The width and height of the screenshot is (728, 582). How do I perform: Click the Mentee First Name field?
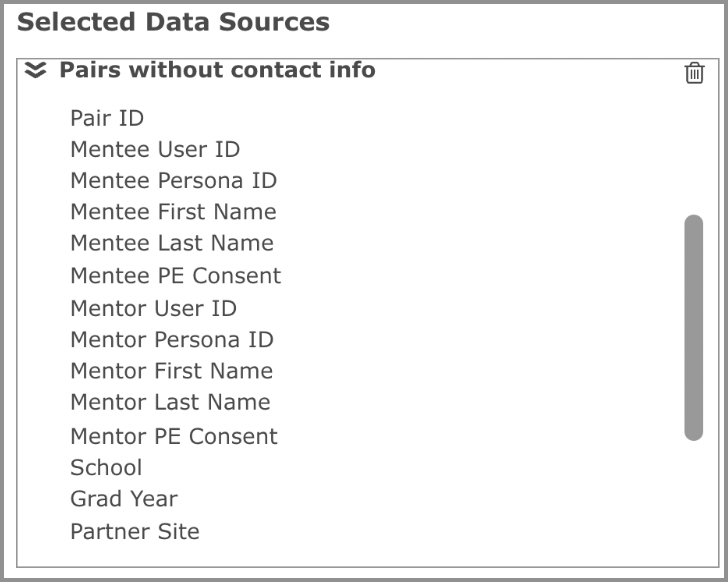pyautogui.click(x=173, y=211)
